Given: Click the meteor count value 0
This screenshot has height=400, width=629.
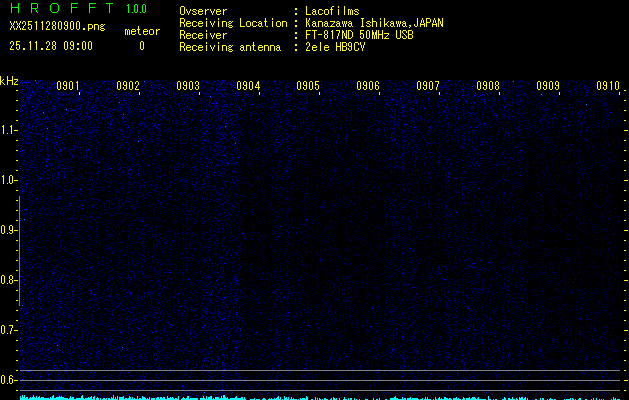Looking at the screenshot, I should click(x=141, y=46).
